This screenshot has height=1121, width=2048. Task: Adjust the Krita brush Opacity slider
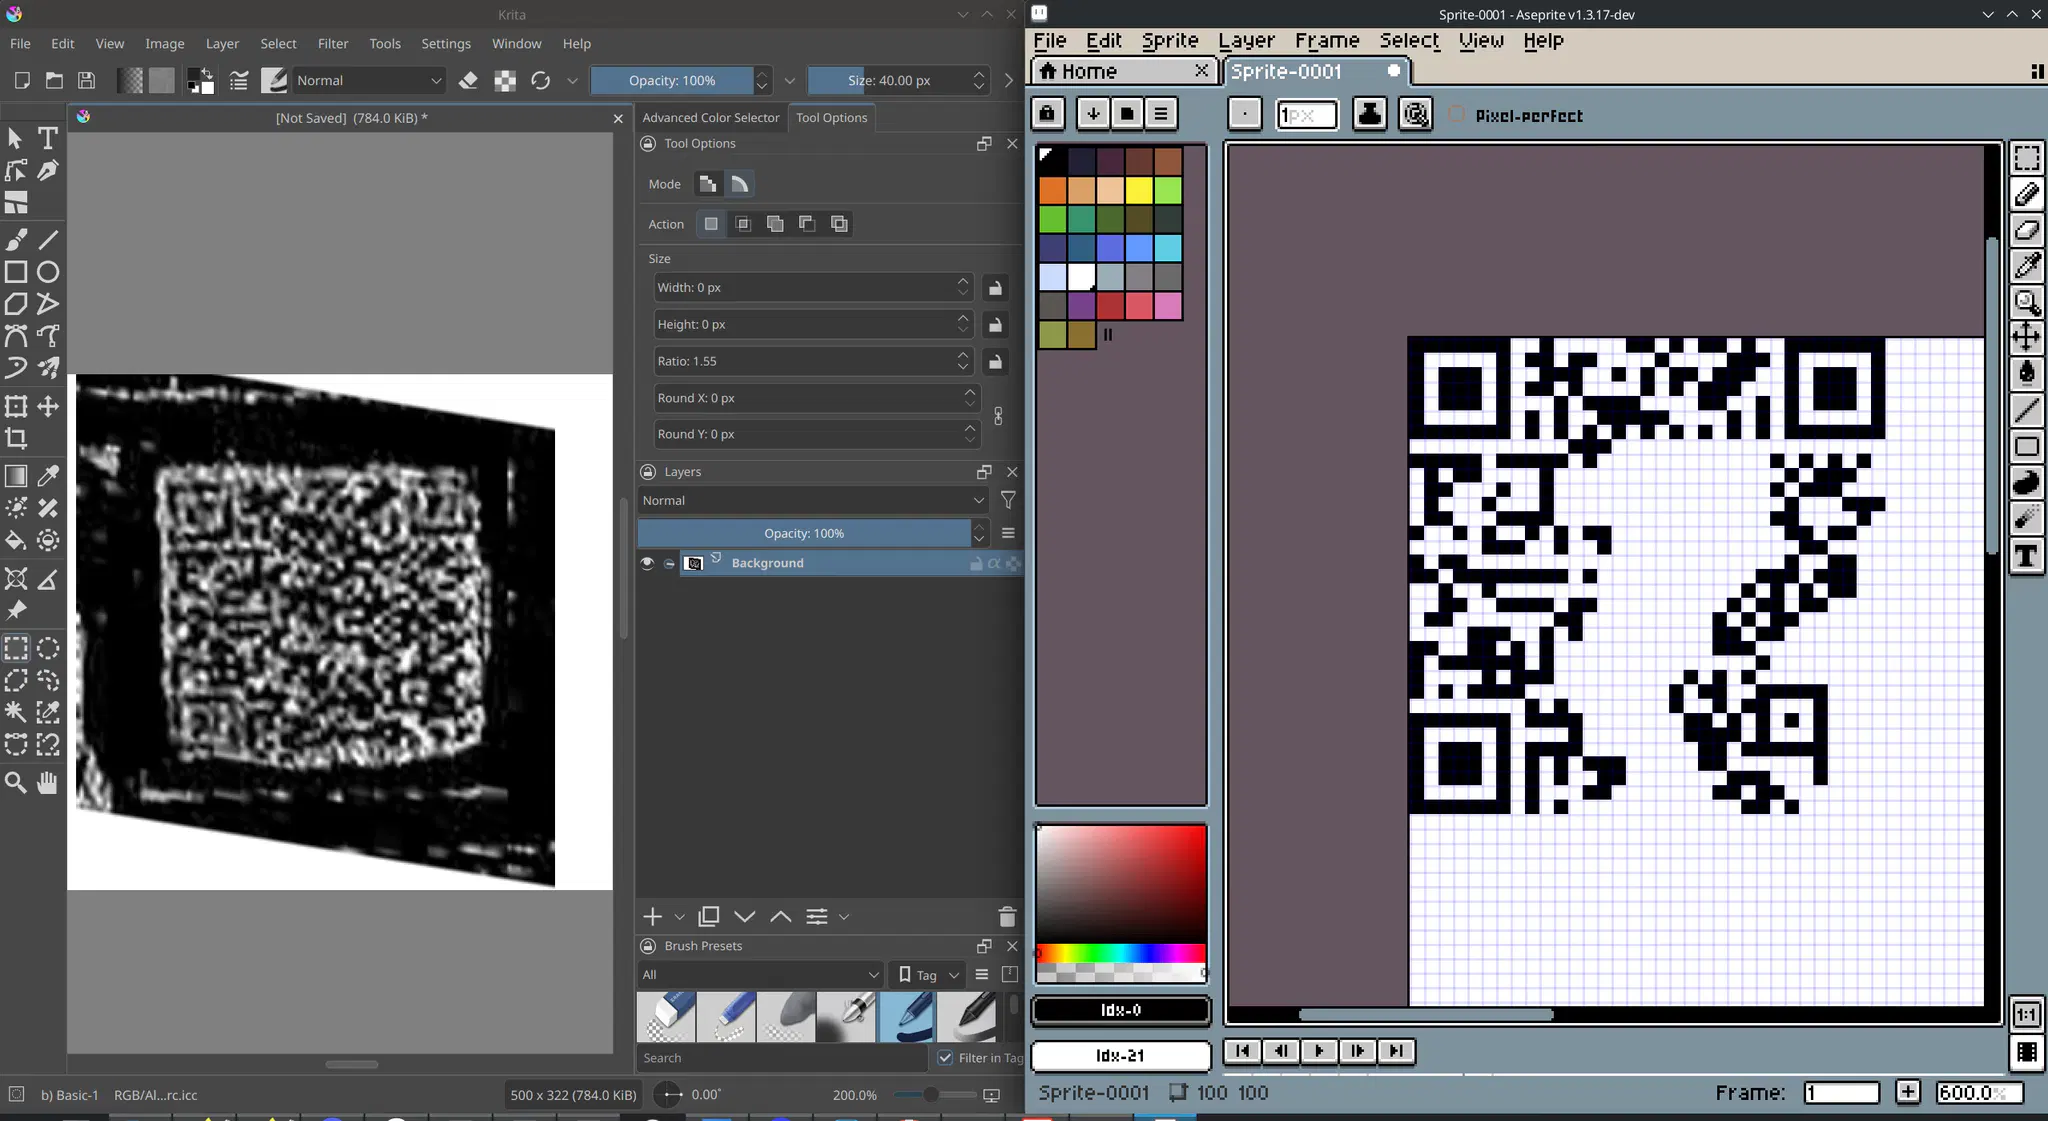coord(671,80)
